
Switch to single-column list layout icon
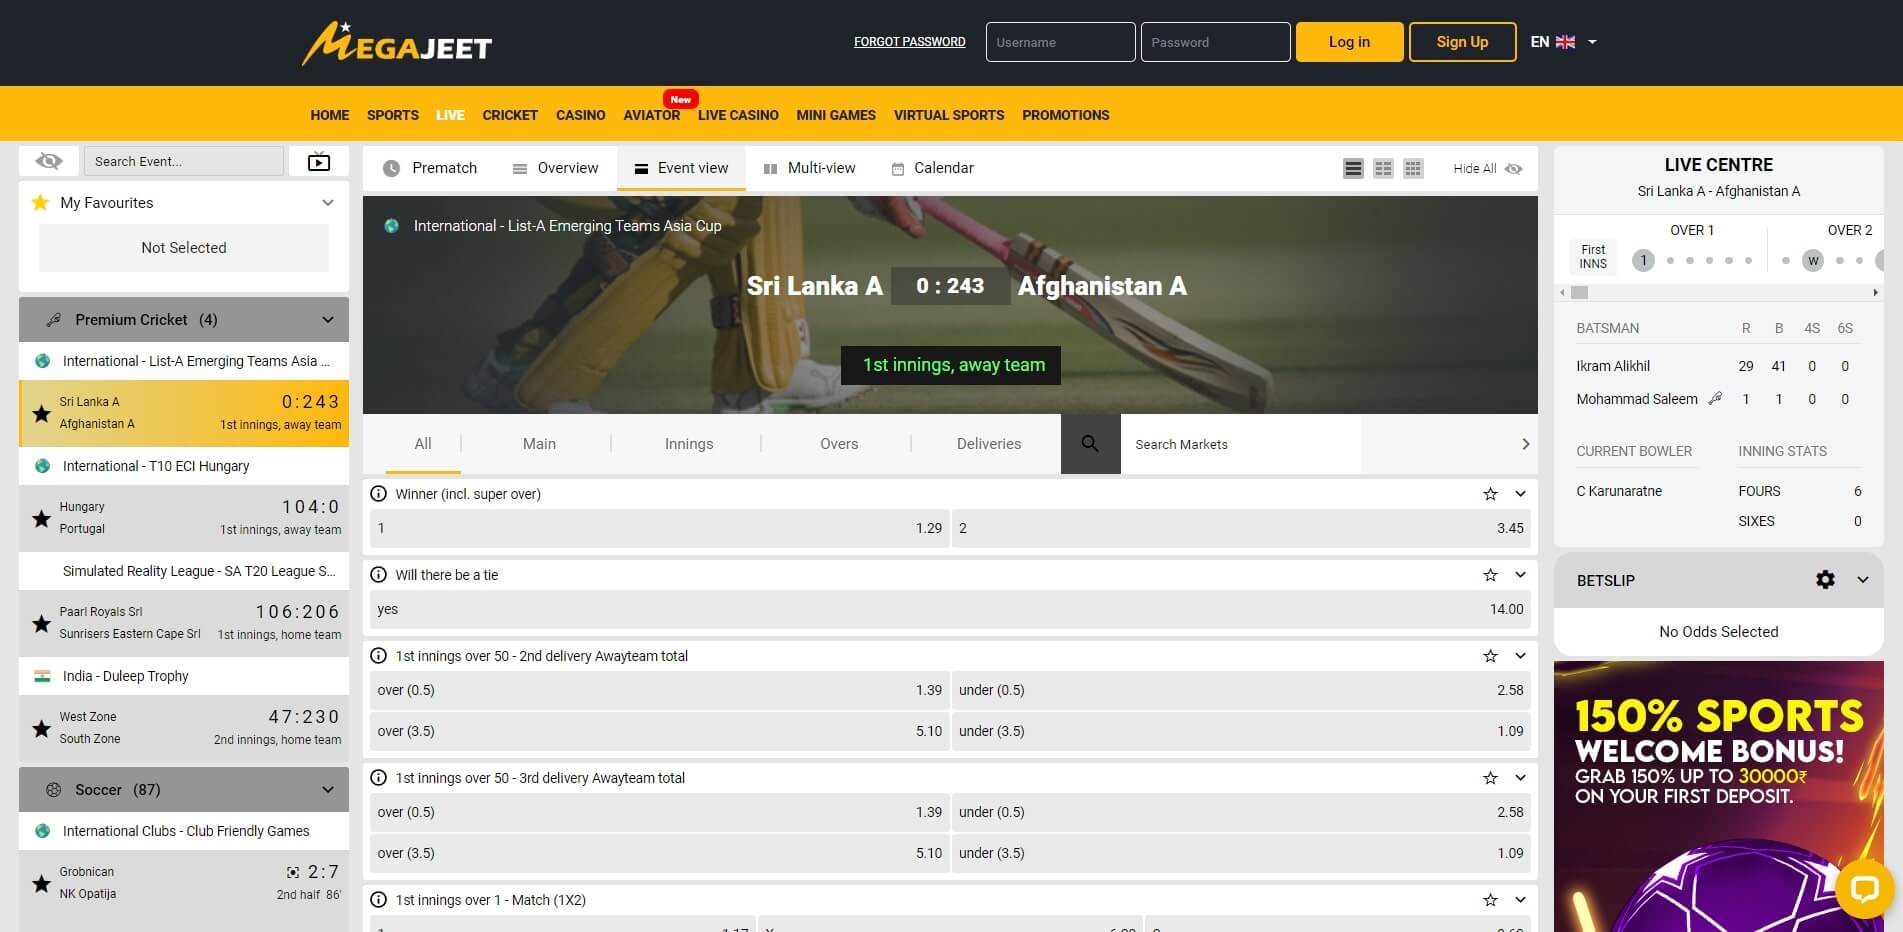(x=1353, y=169)
